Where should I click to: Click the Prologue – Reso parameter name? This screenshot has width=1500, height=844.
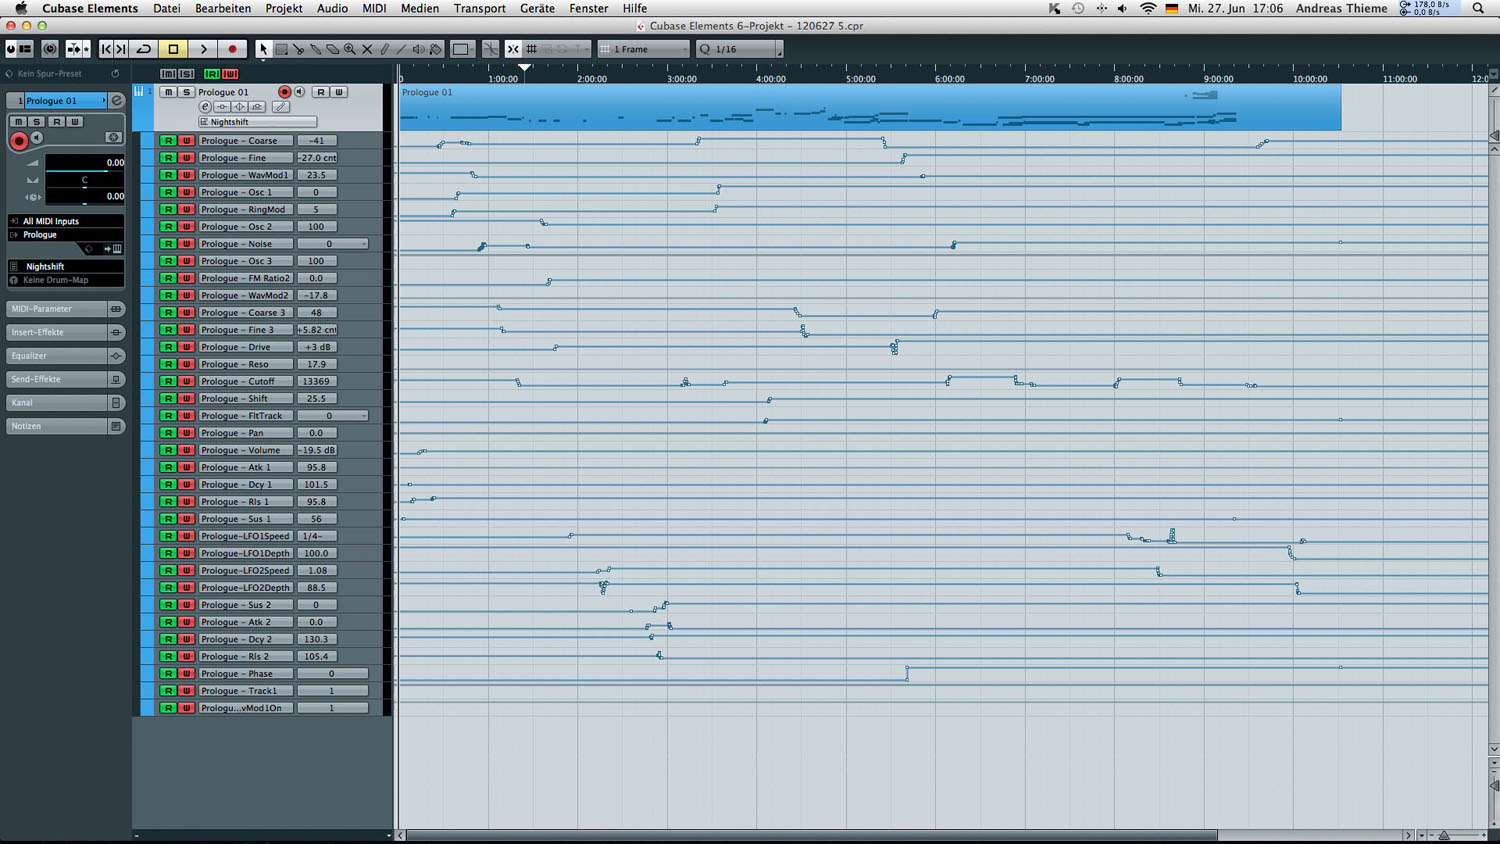point(245,364)
